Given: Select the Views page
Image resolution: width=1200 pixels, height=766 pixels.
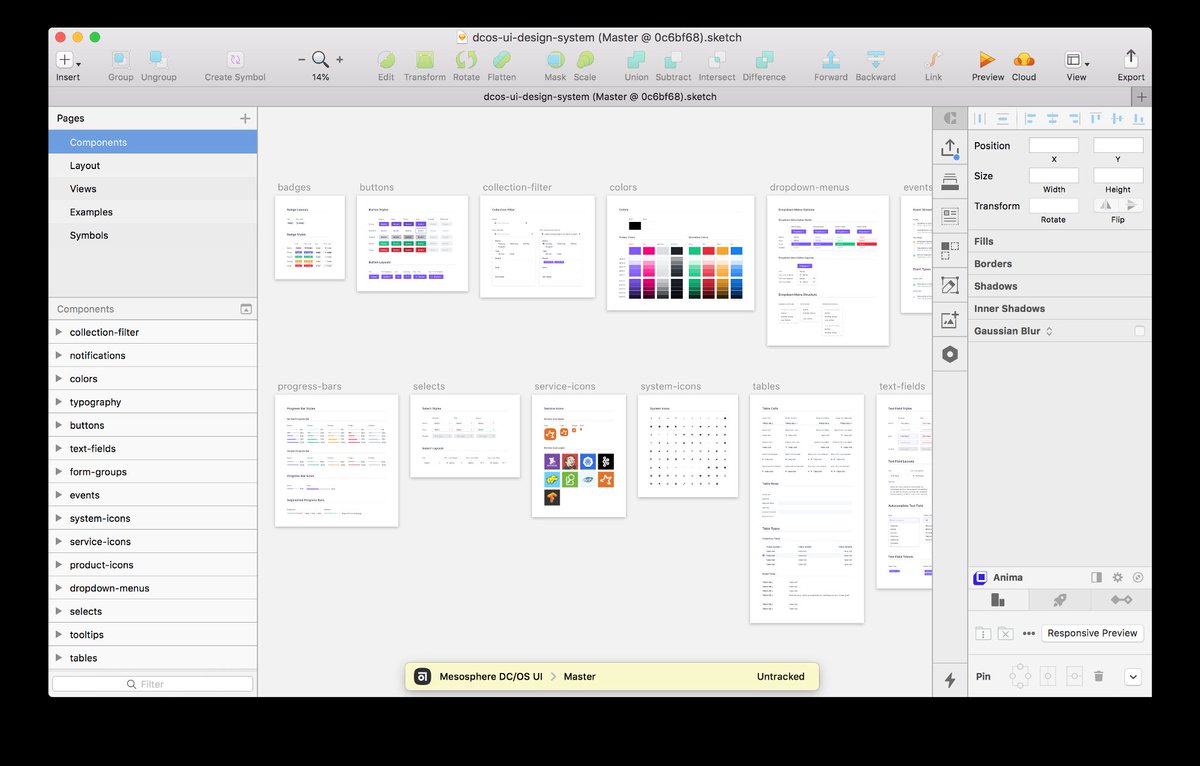Looking at the screenshot, I should point(153,188).
